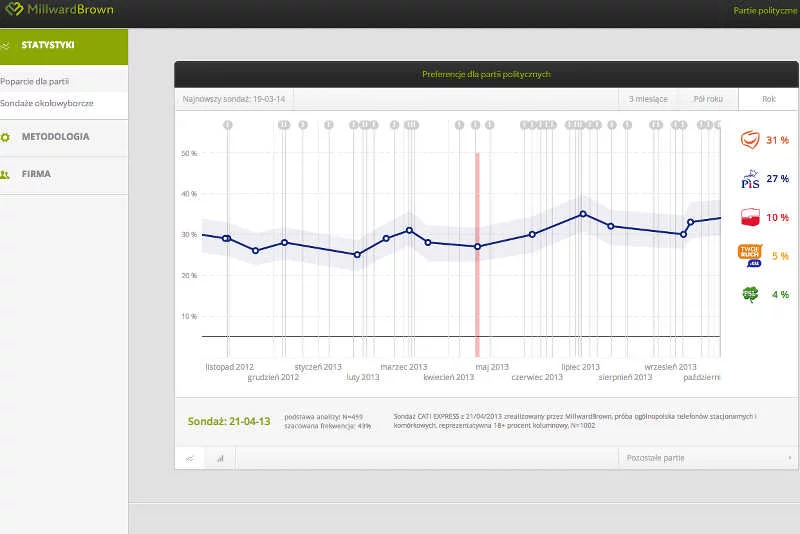Screen dimensions: 800x534
Task: Click the Preferencje dla partii politycznych title
Action: pyautogui.click(x=486, y=74)
